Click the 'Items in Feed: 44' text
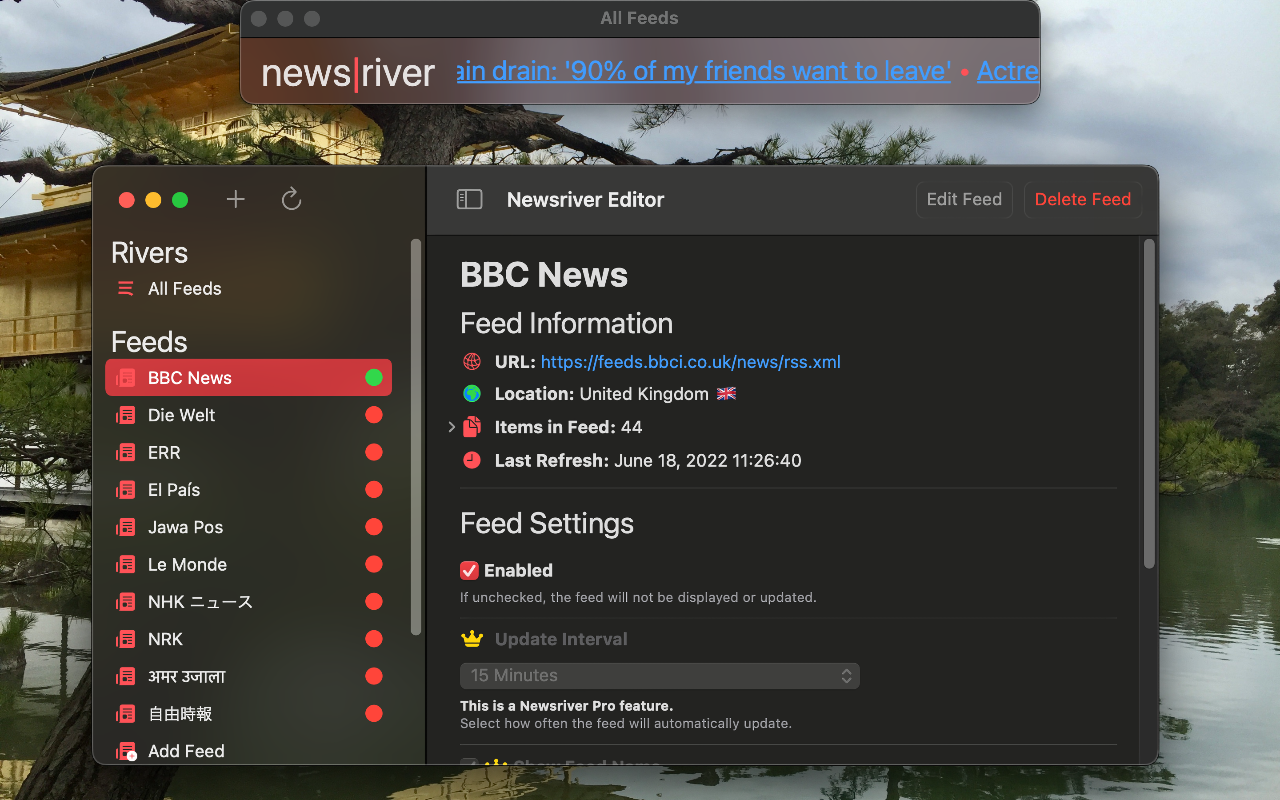Viewport: 1280px width, 800px height. tap(568, 427)
